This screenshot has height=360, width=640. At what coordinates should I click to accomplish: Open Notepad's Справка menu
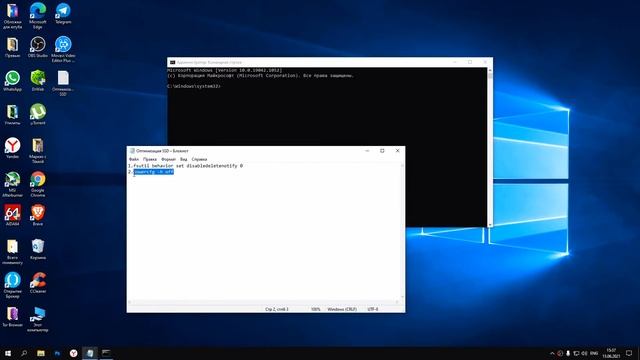199,159
